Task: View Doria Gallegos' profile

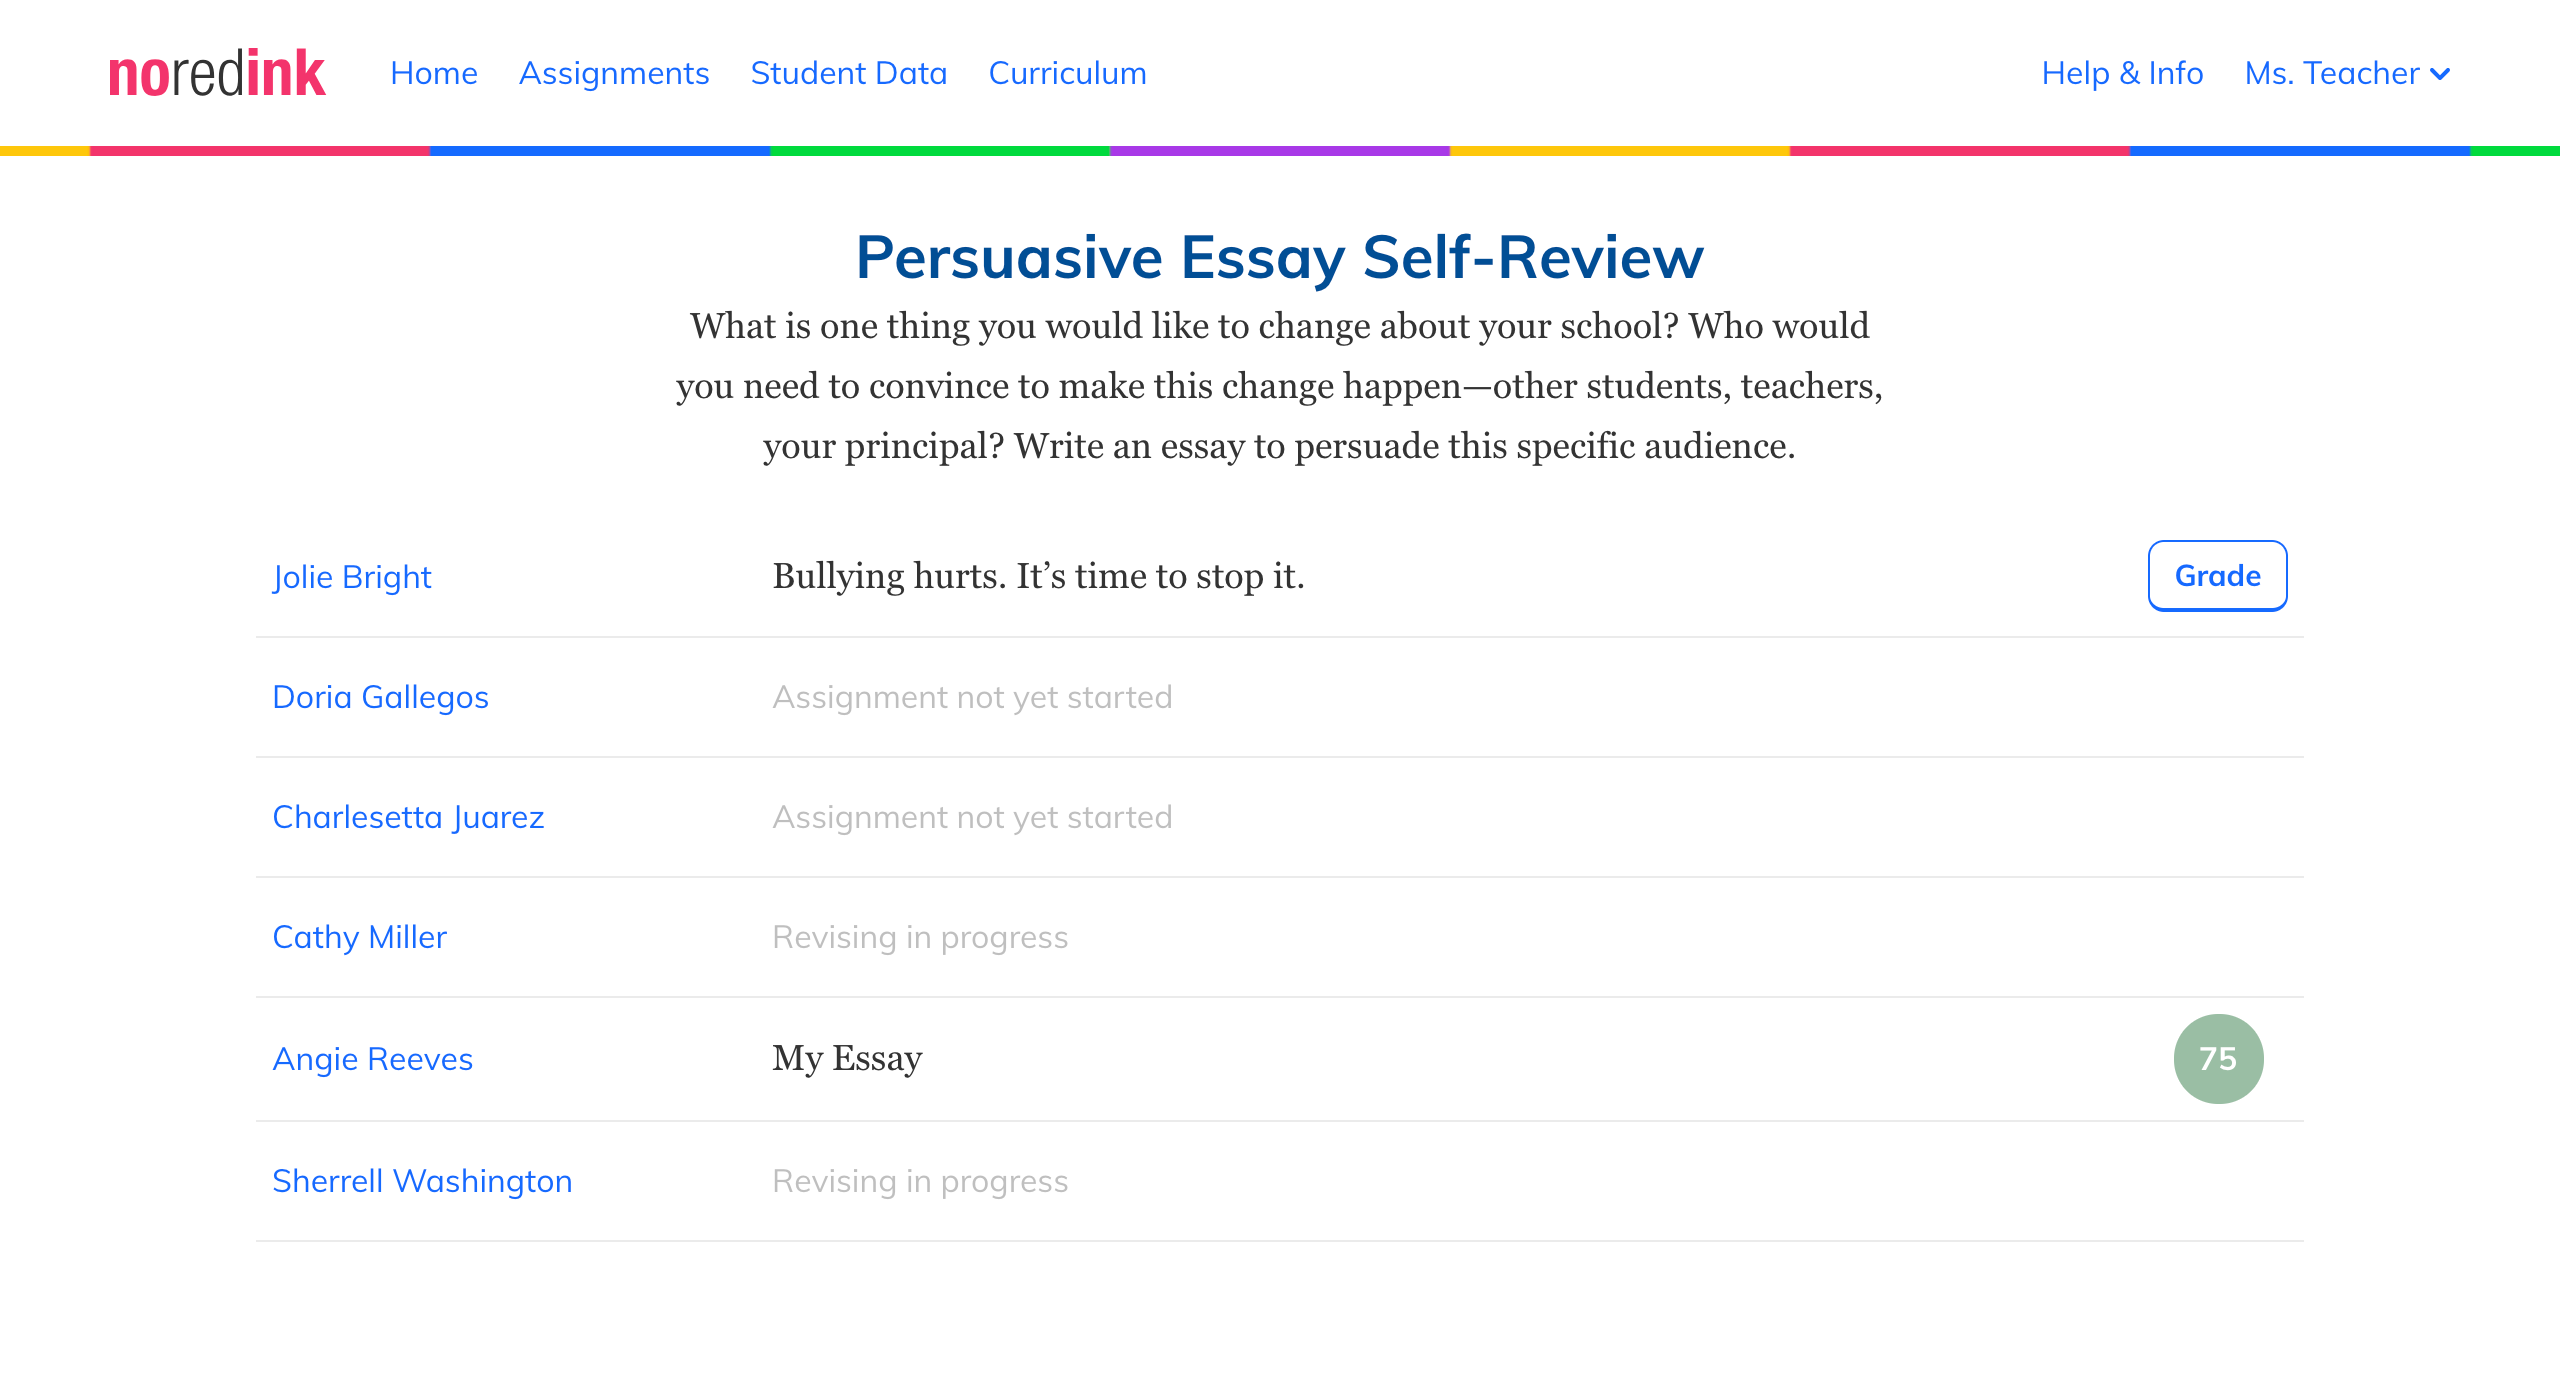Action: click(381, 697)
